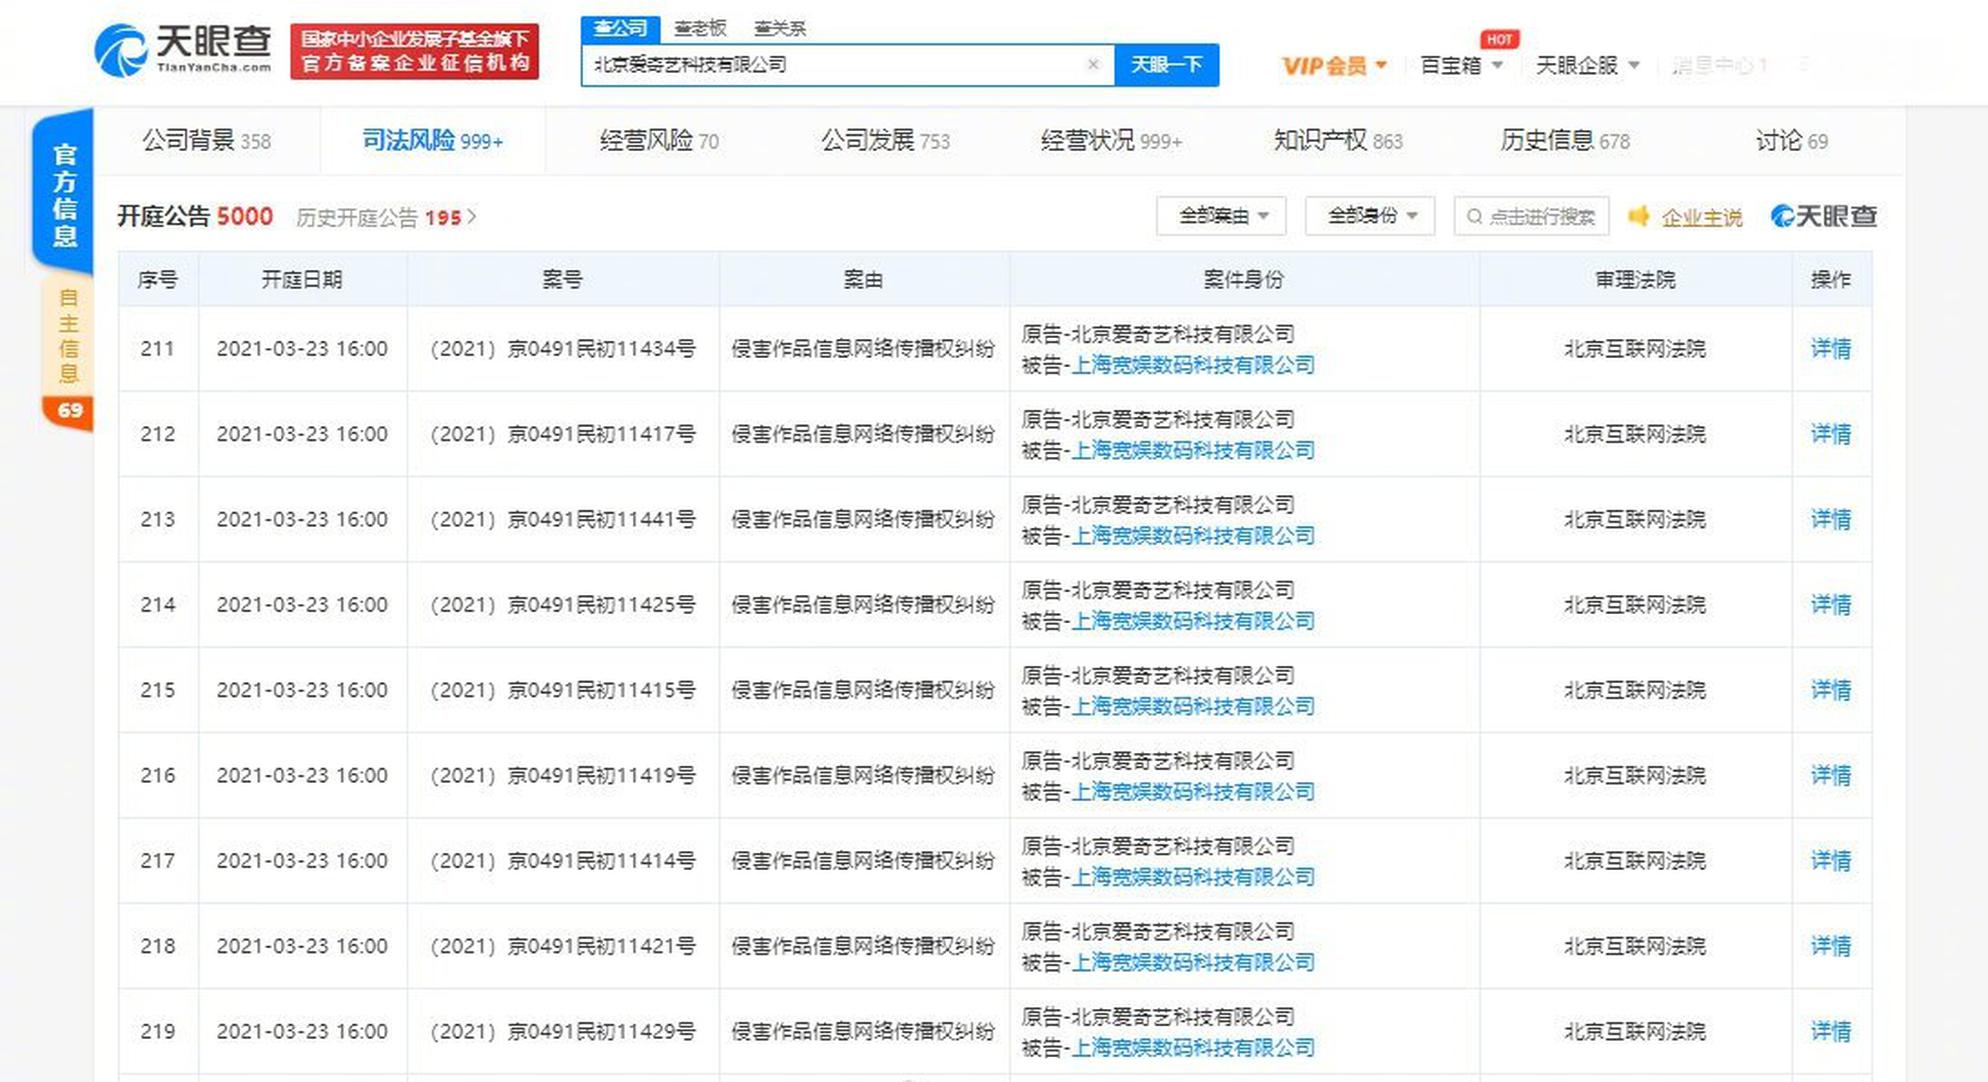
Task: Click the HOT badge above 百宝箱
Action: pos(1499,39)
